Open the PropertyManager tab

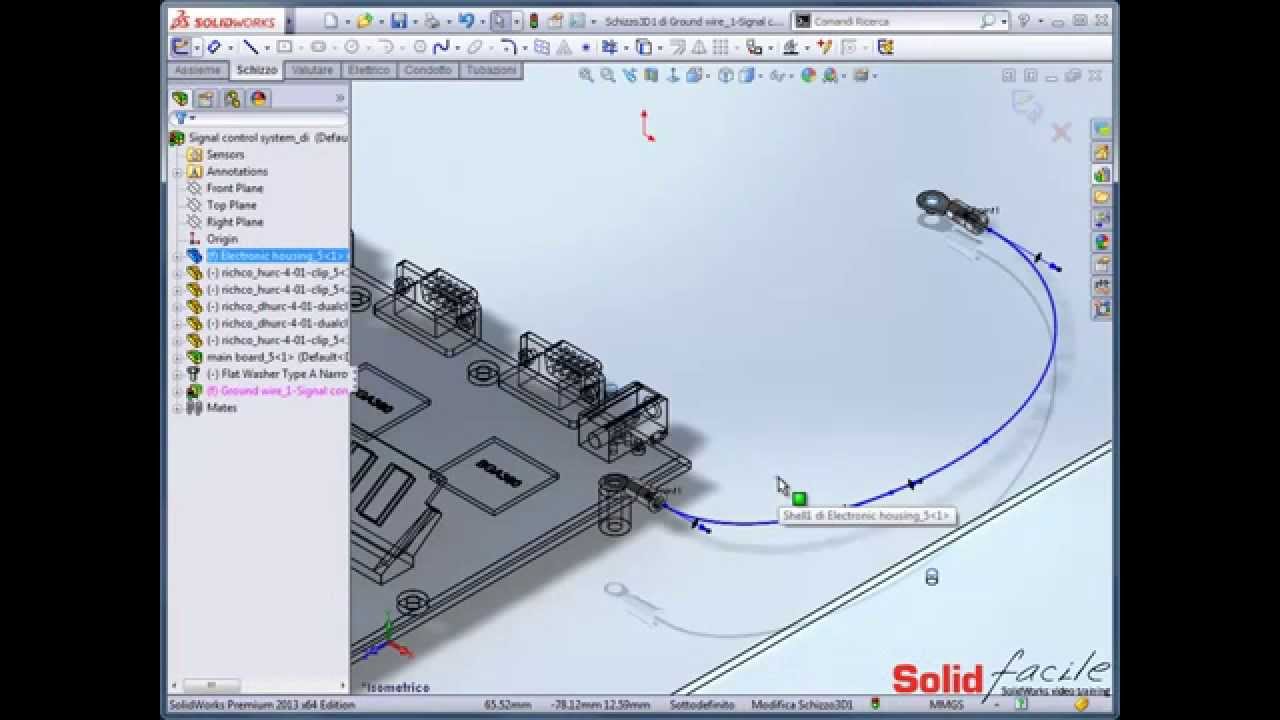coord(206,98)
